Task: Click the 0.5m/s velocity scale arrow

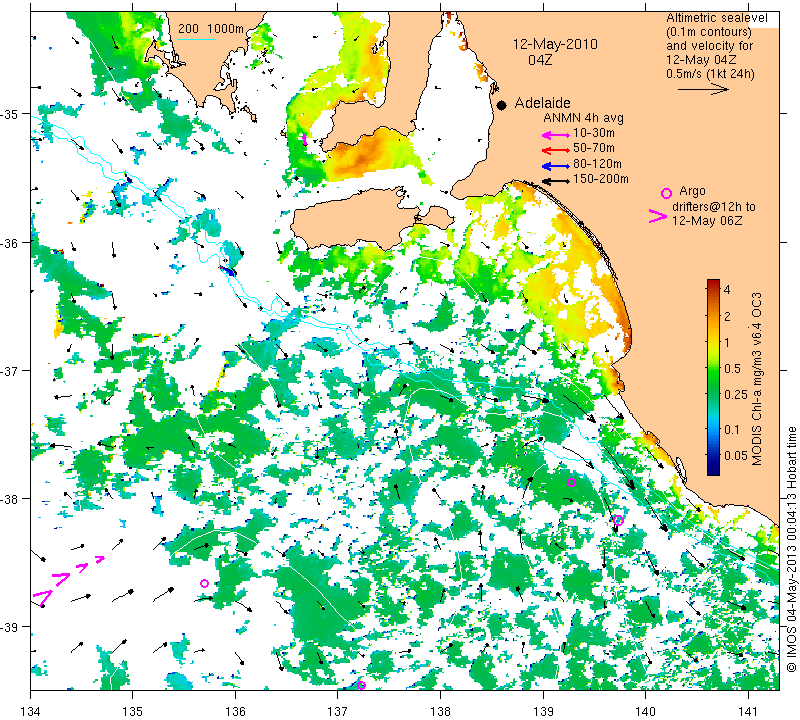Action: [705, 89]
